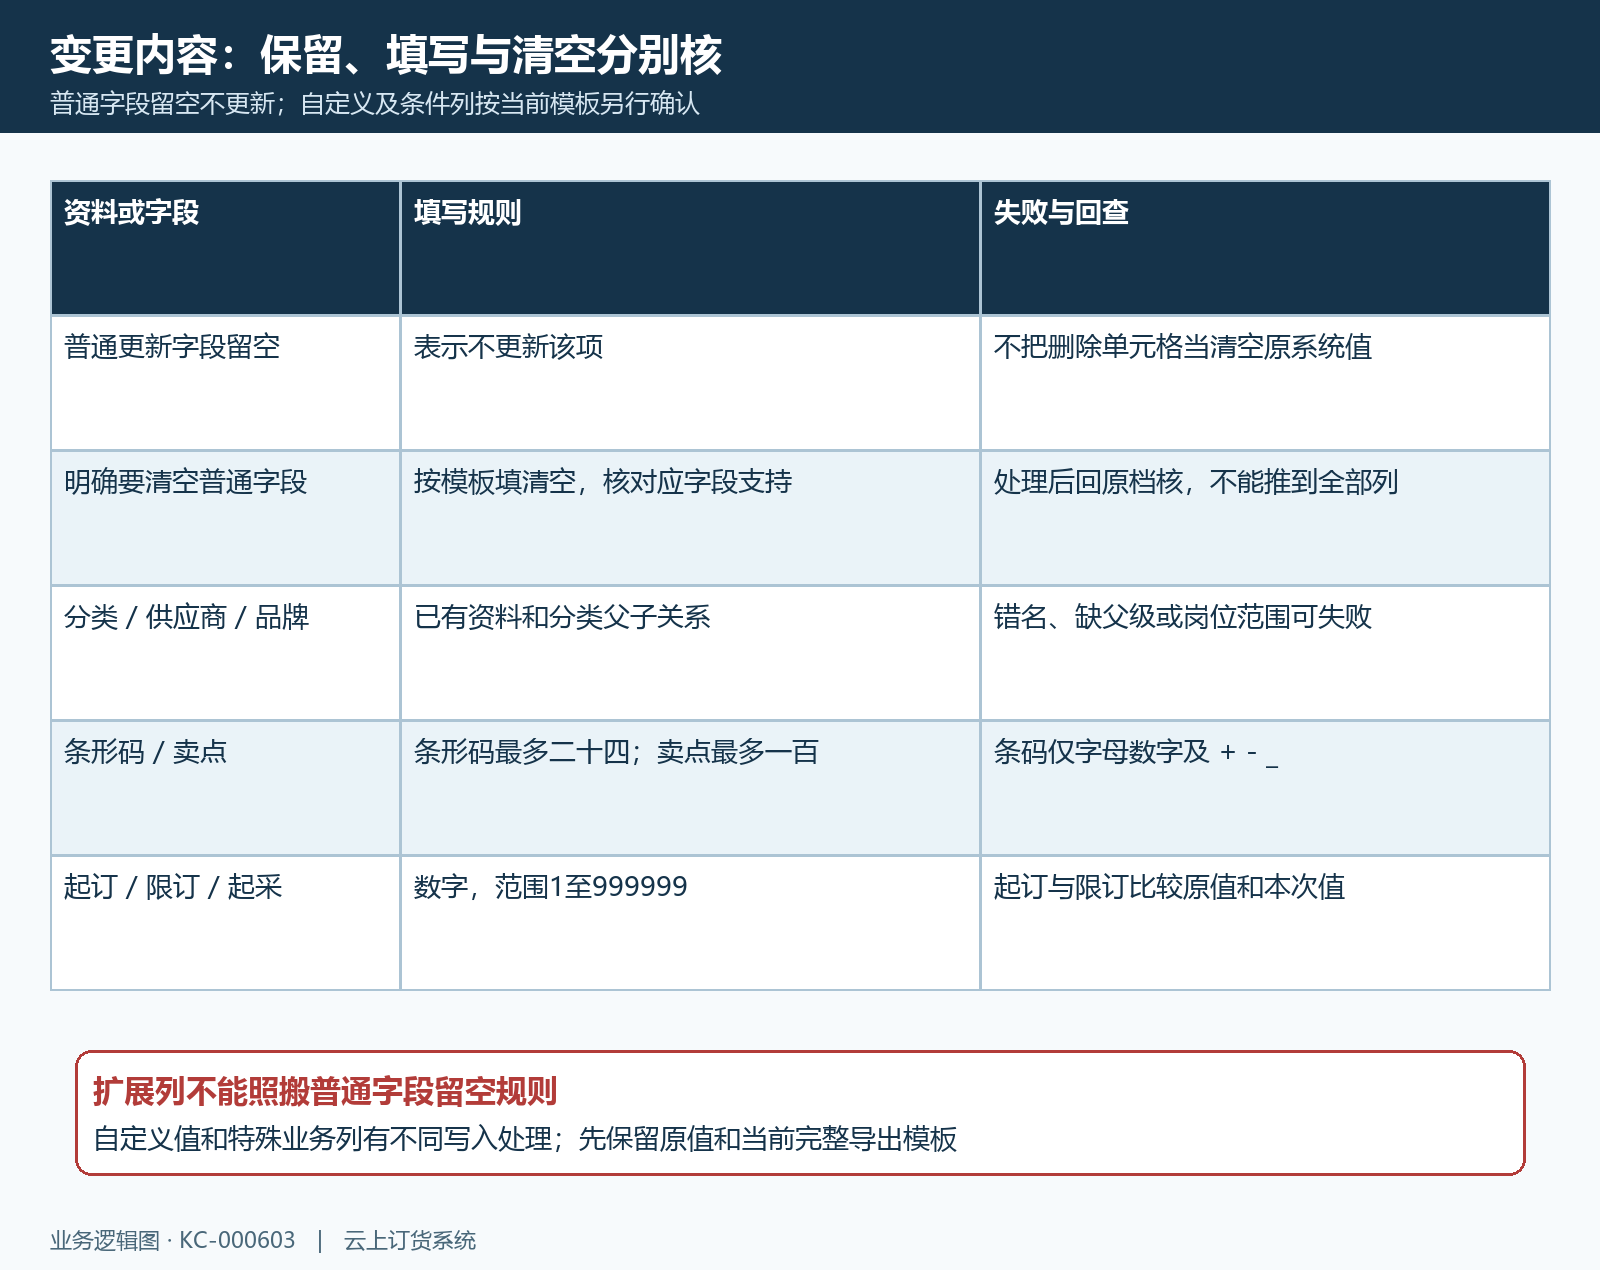Click the cell 处理后回原档核，不能推到全部列
The height and width of the screenshot is (1270, 1600).
pos(1265,518)
